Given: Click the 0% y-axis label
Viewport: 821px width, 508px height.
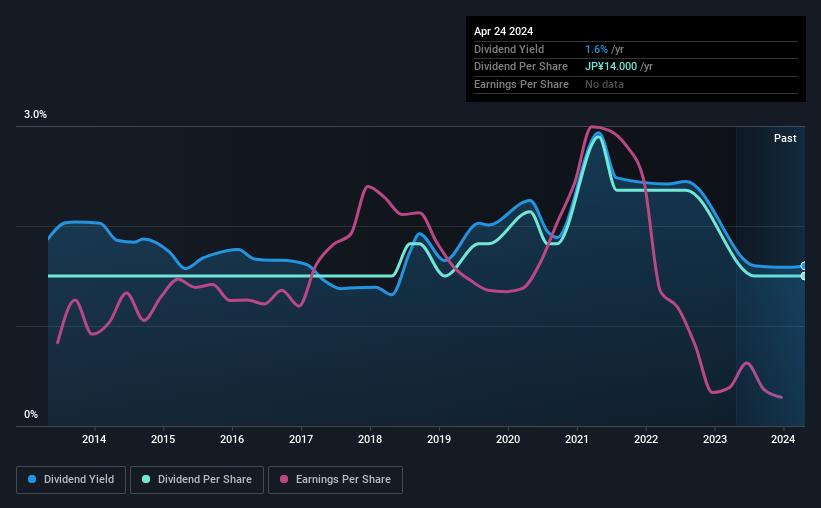Looking at the screenshot, I should click(31, 414).
